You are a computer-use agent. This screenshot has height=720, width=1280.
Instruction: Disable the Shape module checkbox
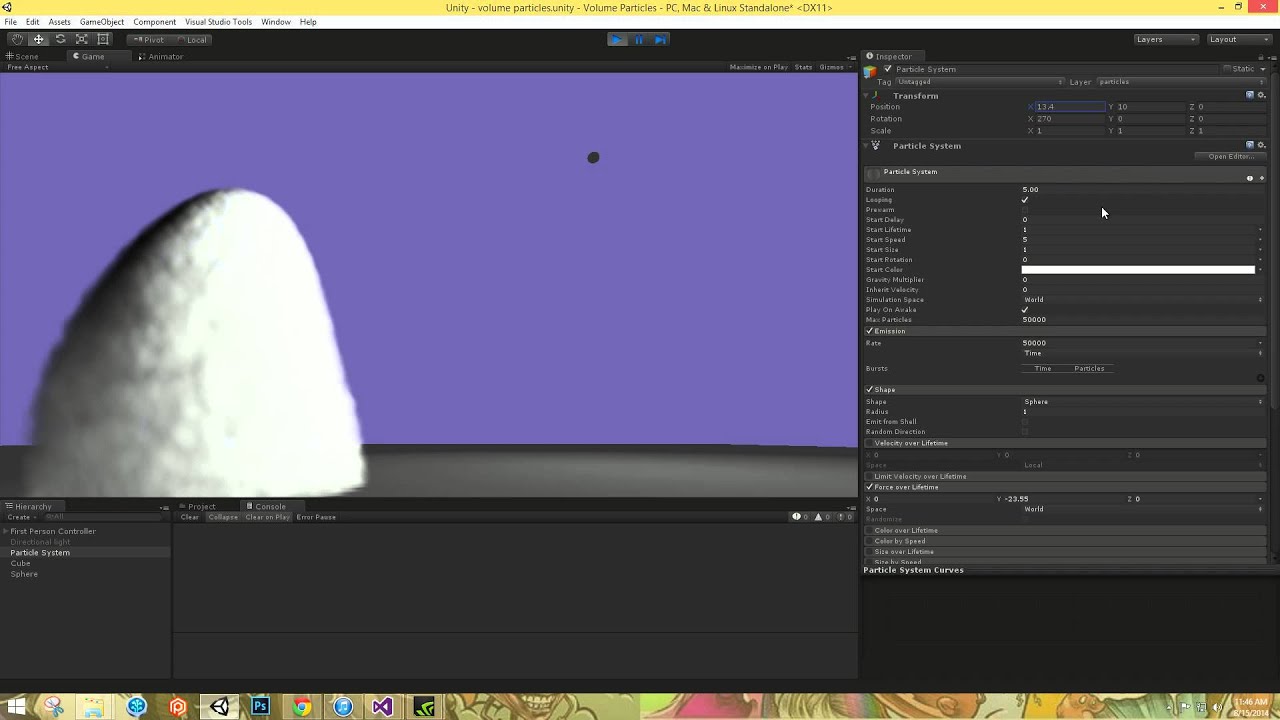point(870,389)
